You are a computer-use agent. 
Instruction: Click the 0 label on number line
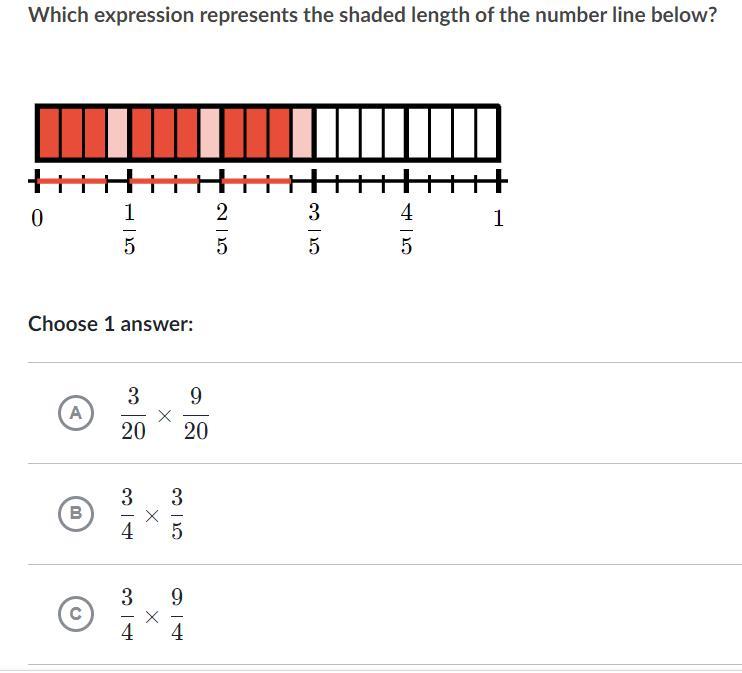pos(37,218)
